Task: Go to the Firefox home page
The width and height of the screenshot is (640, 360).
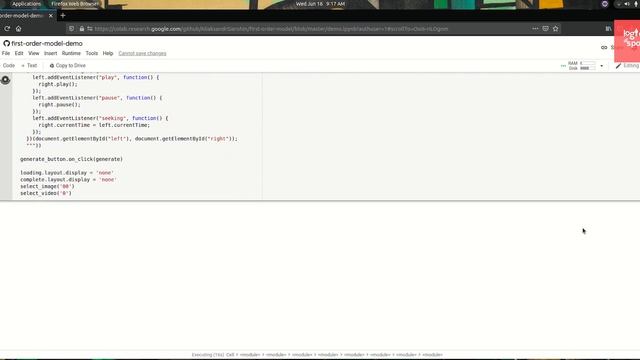Action: tap(18, 29)
